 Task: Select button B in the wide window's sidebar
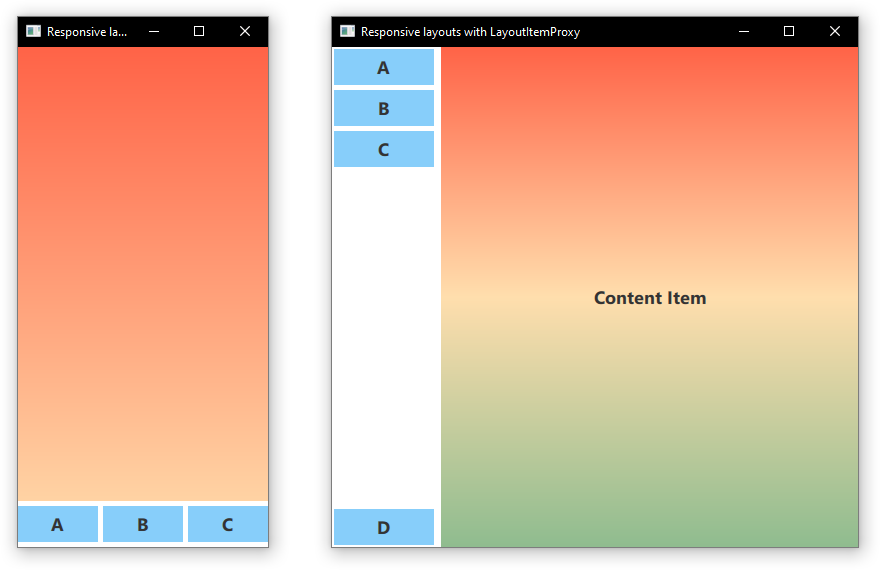coord(384,109)
